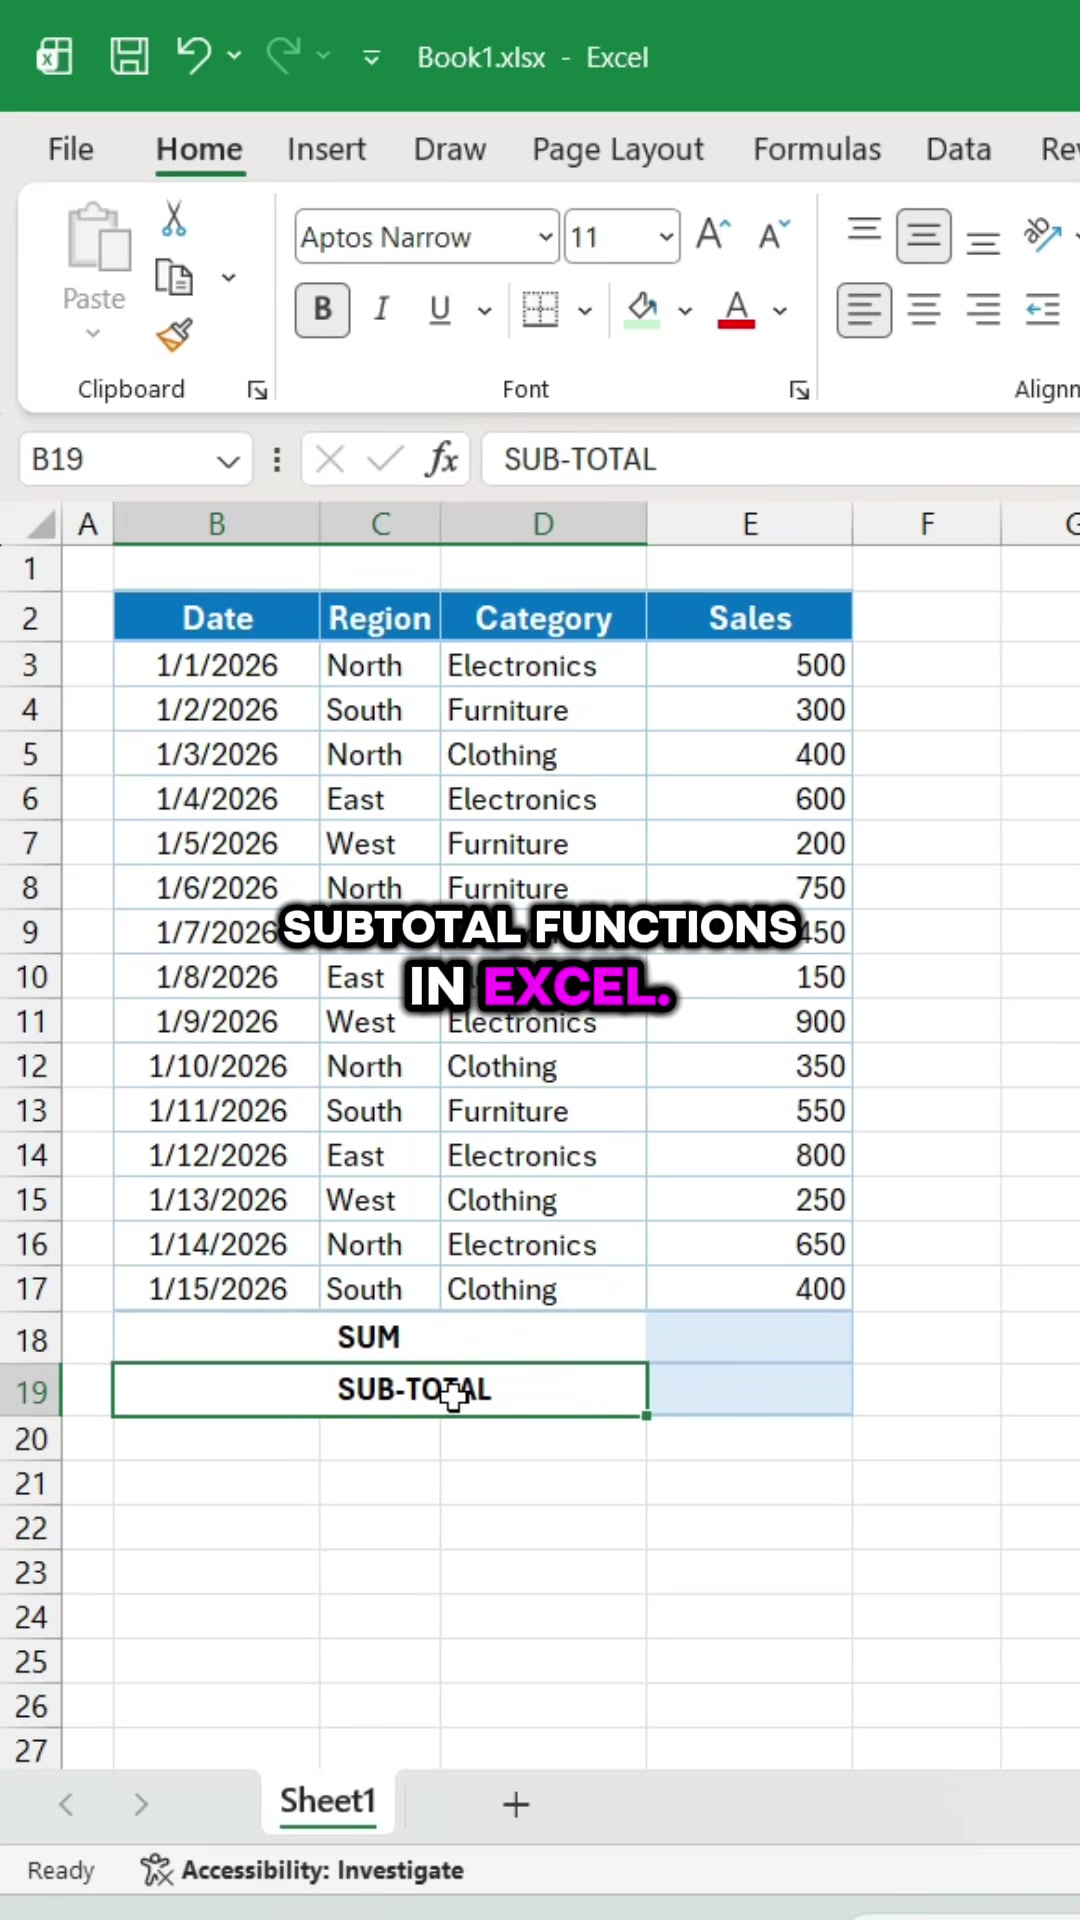Viewport: 1080px width, 1920px height.
Task: Open the Font settings dialog launcher
Action: (799, 390)
